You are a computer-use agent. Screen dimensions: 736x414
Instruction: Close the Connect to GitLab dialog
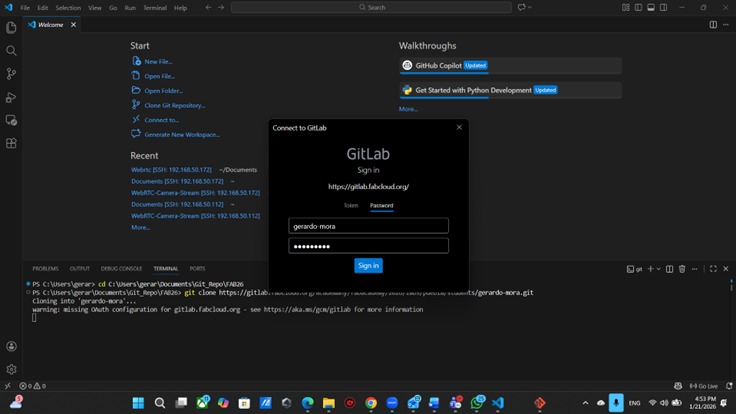click(x=459, y=127)
